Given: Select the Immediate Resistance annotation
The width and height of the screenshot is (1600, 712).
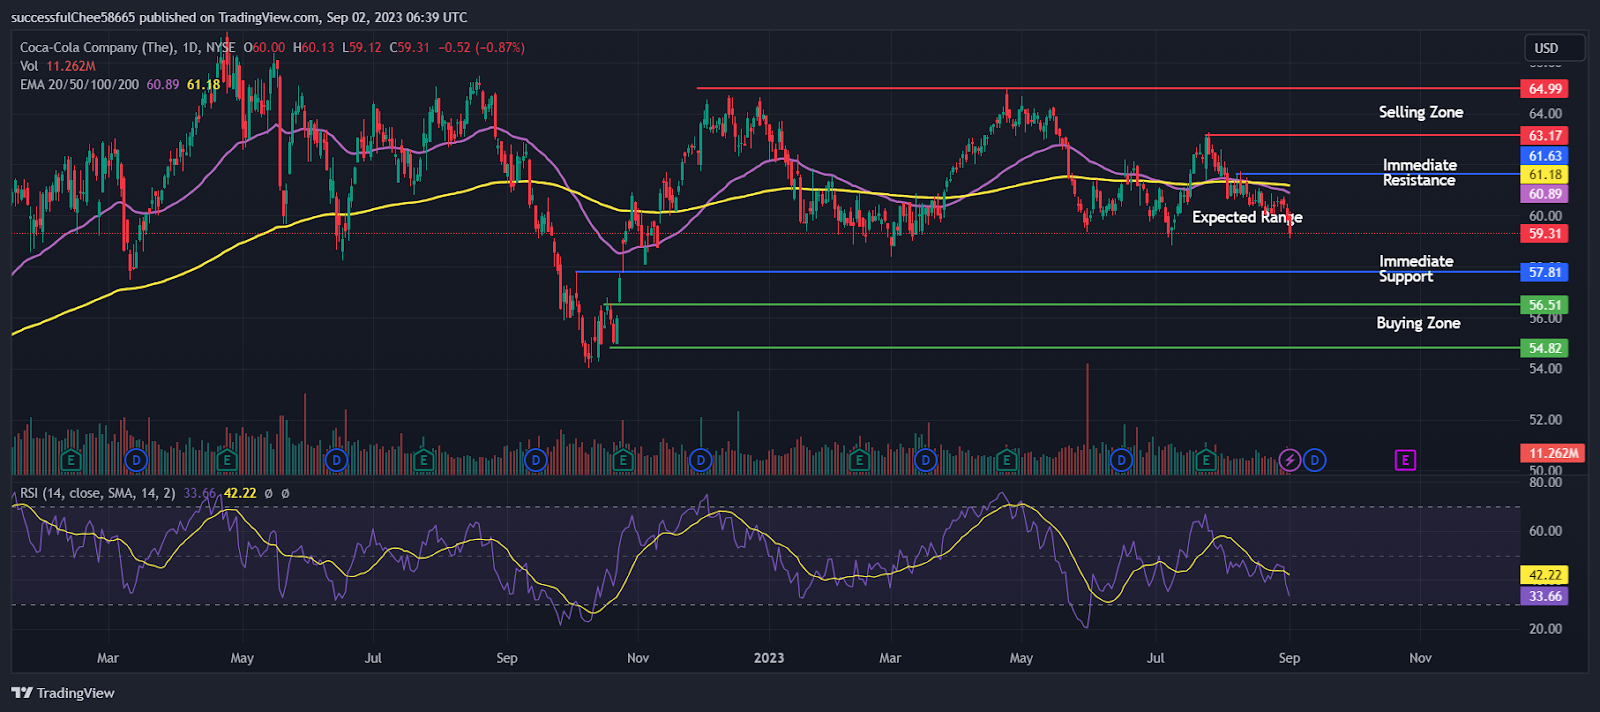Looking at the screenshot, I should pyautogui.click(x=1420, y=172).
